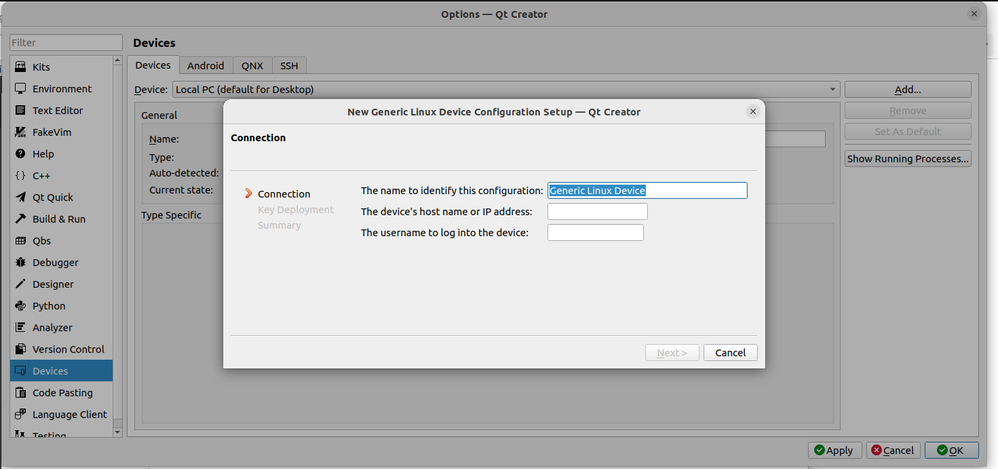
Task: Click the Devices icon in the sidebar
Action: point(20,370)
